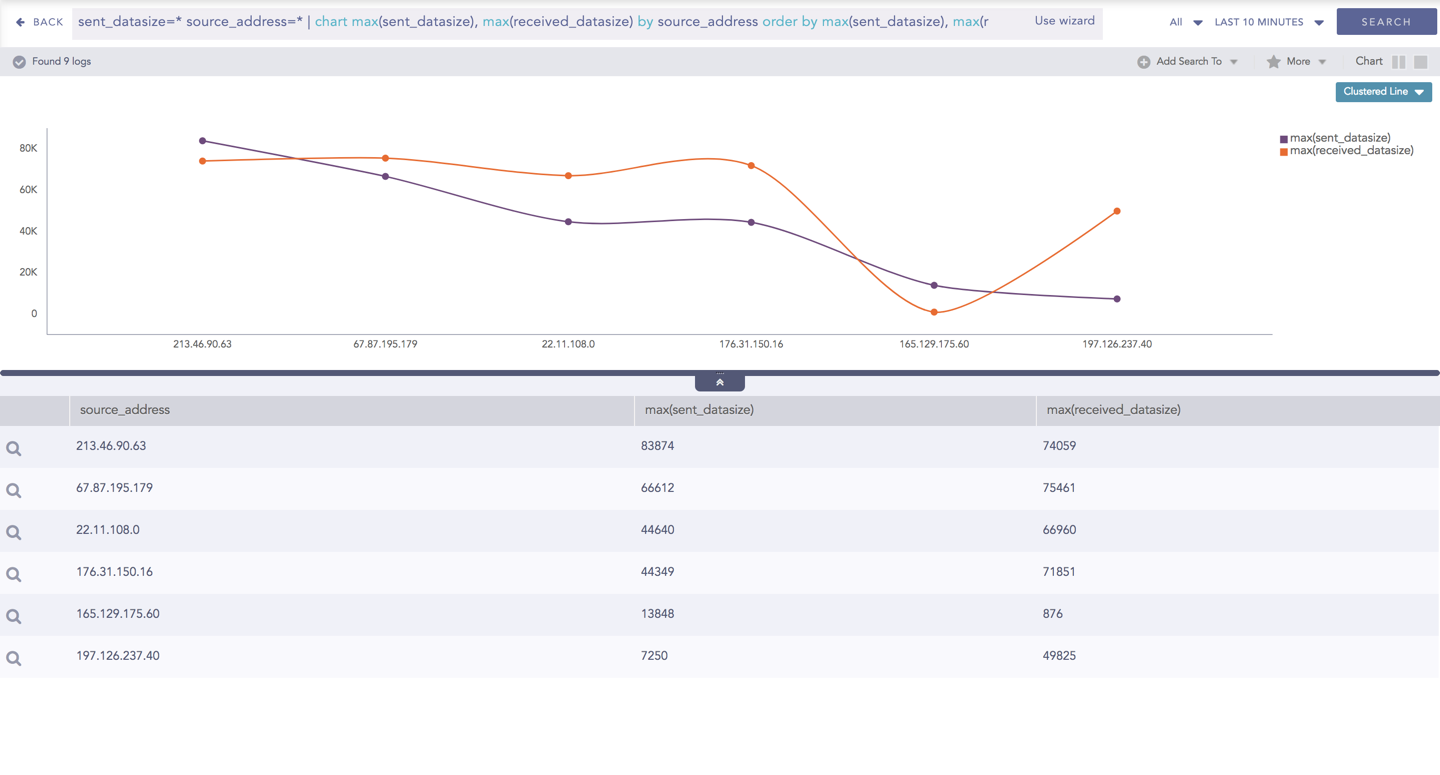Viewport: 1440px width, 775px height.
Task: Click magnifier icon for 213.46.90.63 row
Action: click(14, 449)
